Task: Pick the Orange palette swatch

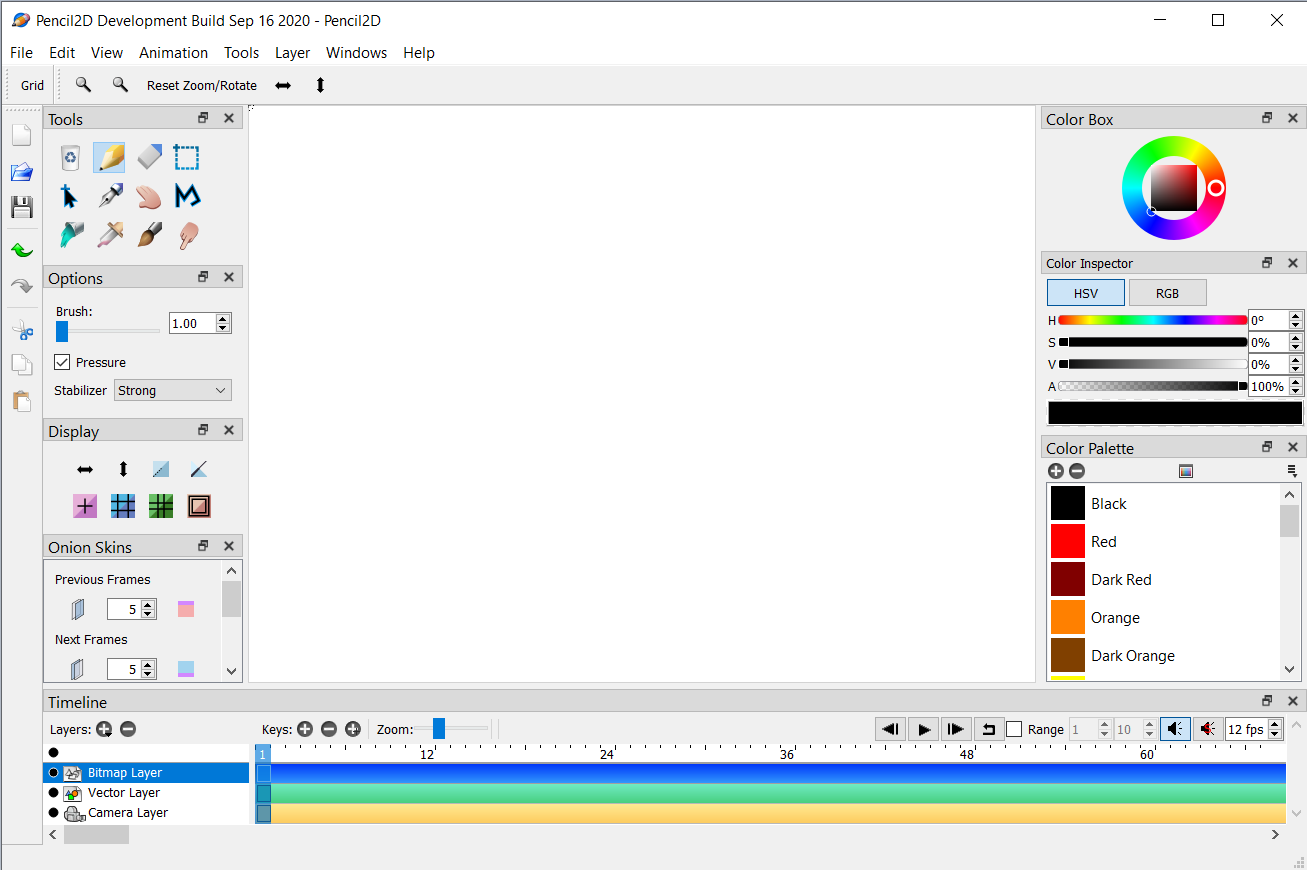Action: click(x=1068, y=618)
